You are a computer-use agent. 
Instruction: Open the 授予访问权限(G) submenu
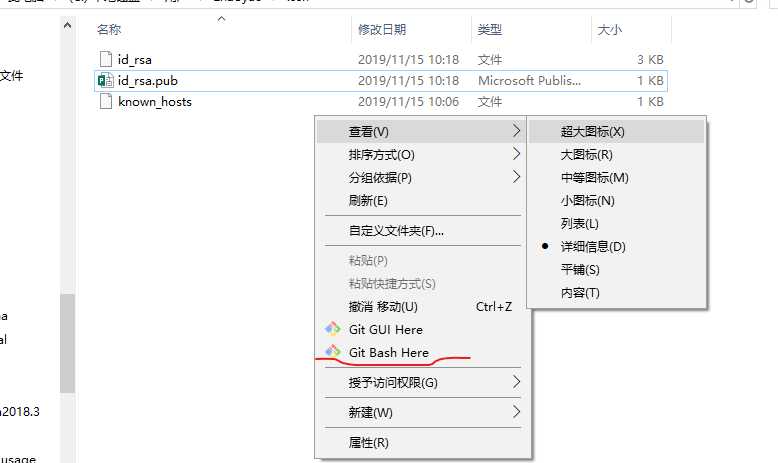point(421,382)
